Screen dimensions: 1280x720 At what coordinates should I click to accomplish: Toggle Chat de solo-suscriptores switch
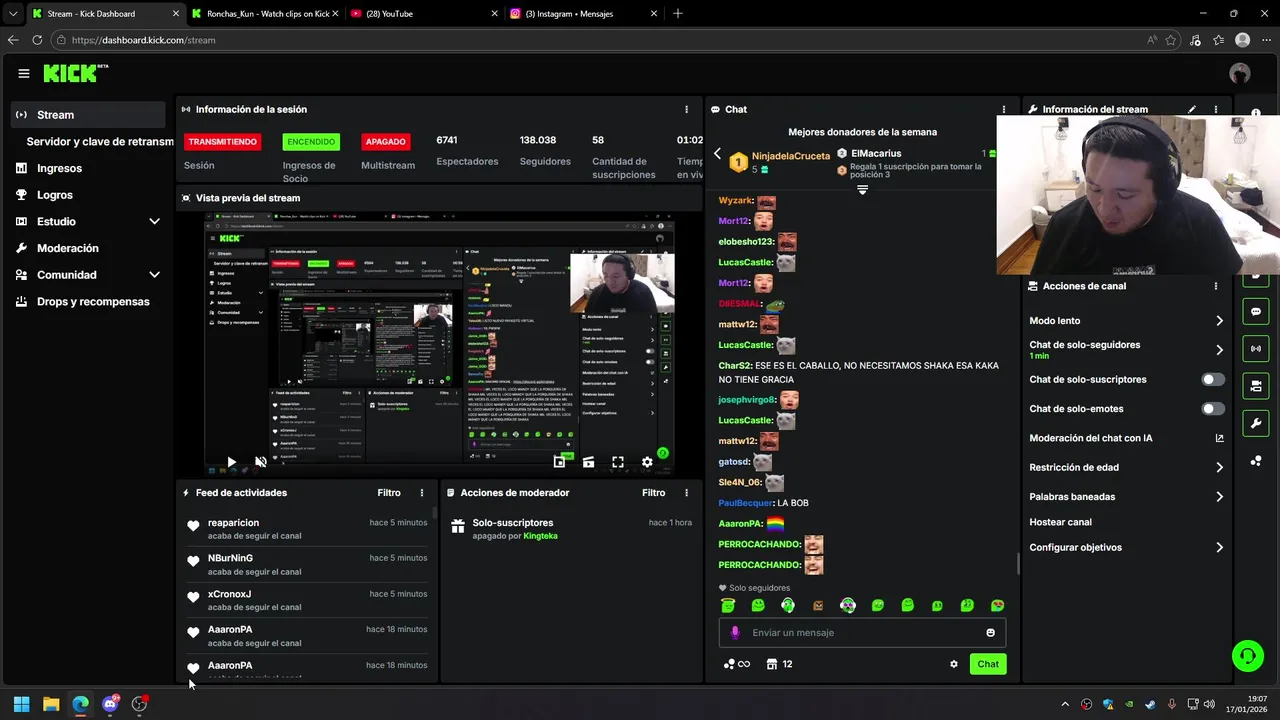tap(1213, 380)
